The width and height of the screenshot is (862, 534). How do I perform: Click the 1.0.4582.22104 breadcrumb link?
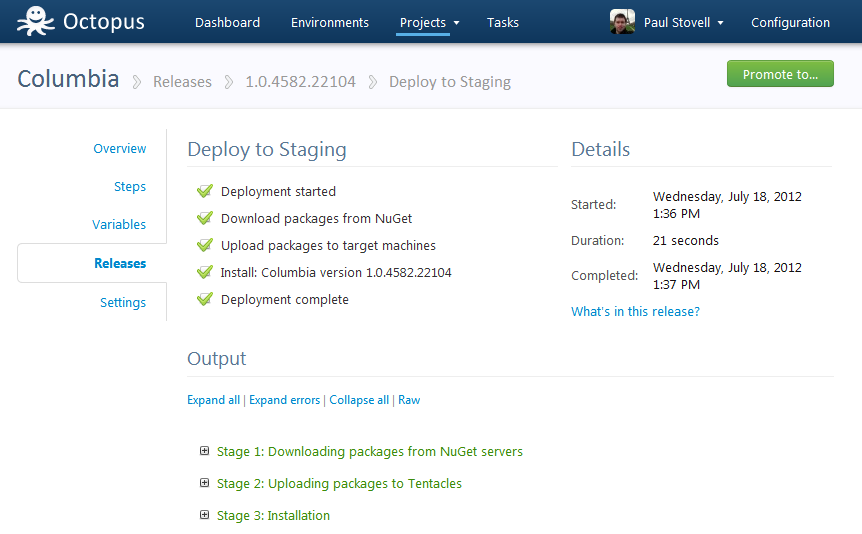pyautogui.click(x=300, y=81)
